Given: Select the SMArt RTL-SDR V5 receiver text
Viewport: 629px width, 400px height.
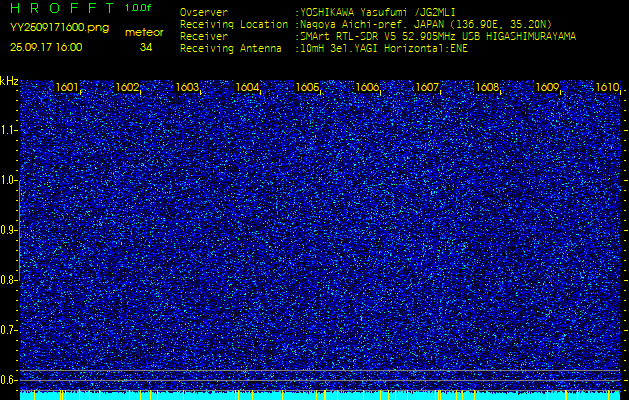Looking at the screenshot, I should coord(438,37).
